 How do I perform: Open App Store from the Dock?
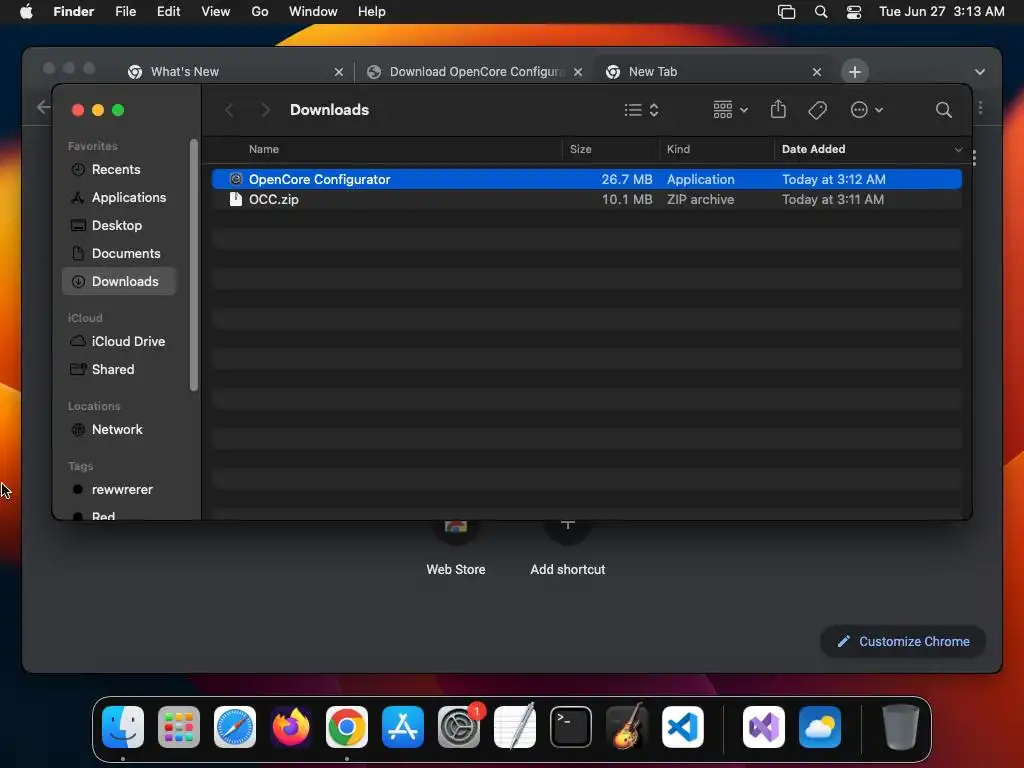coord(403,727)
